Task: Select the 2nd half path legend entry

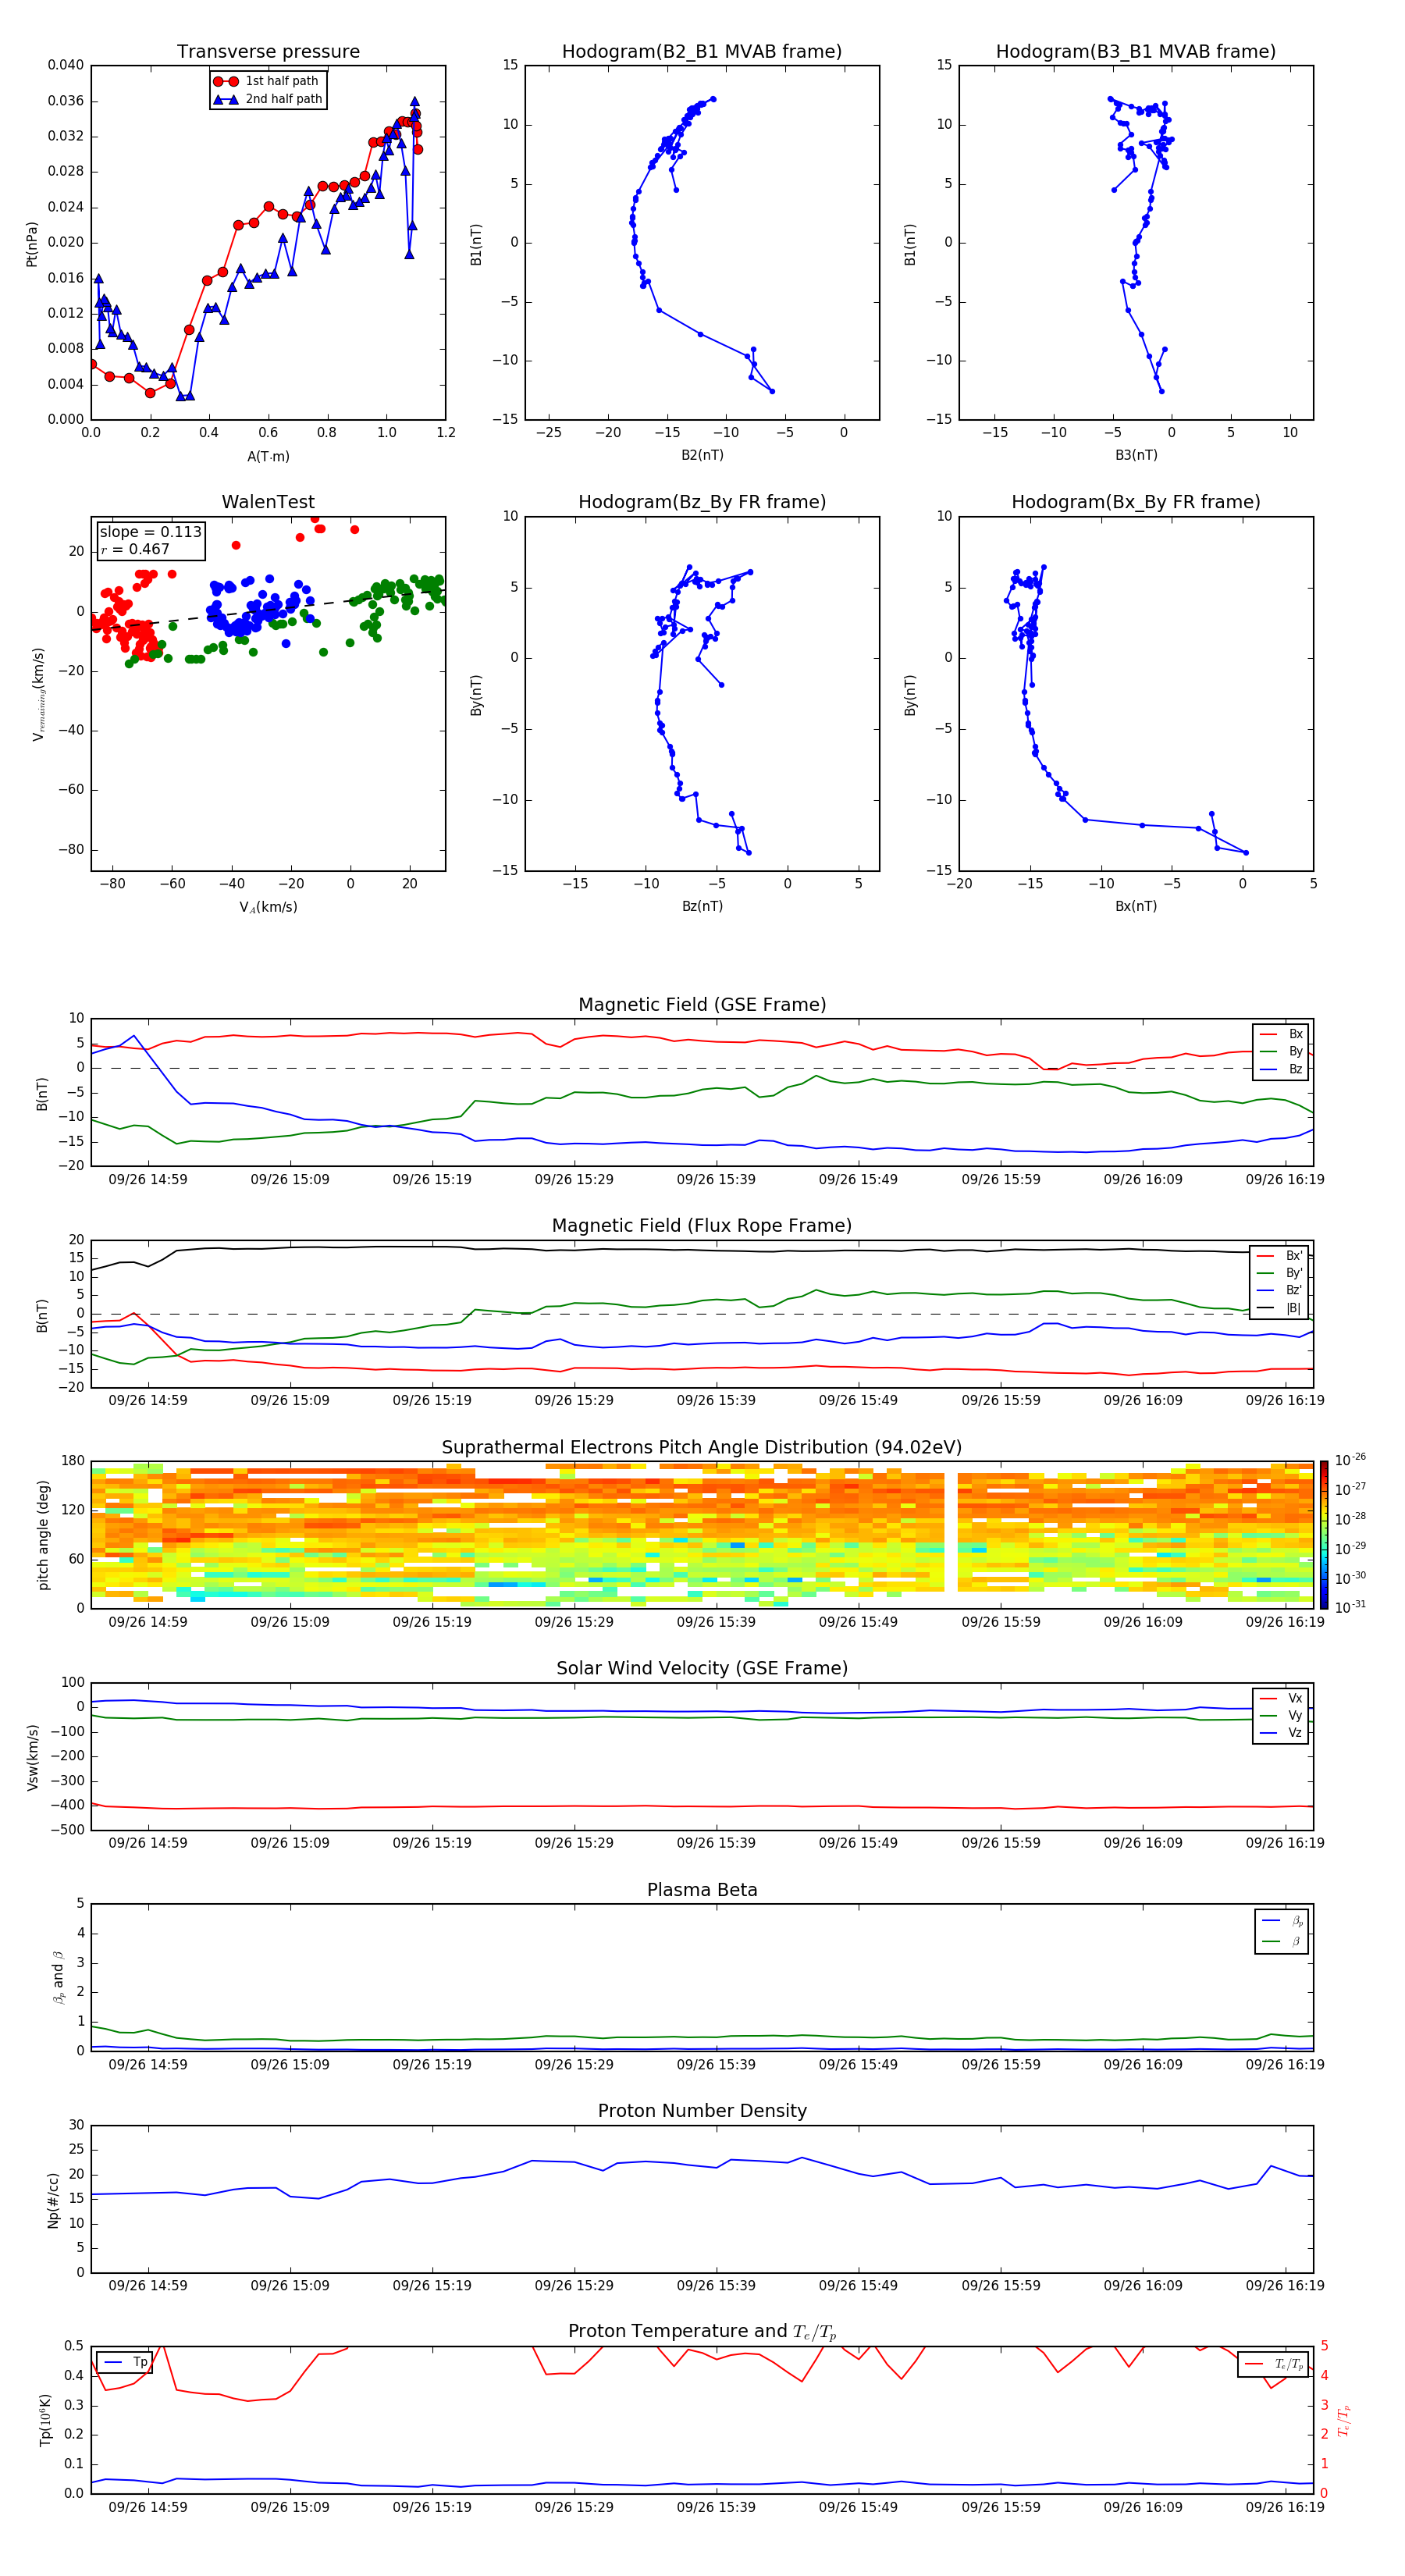Action: point(268,99)
